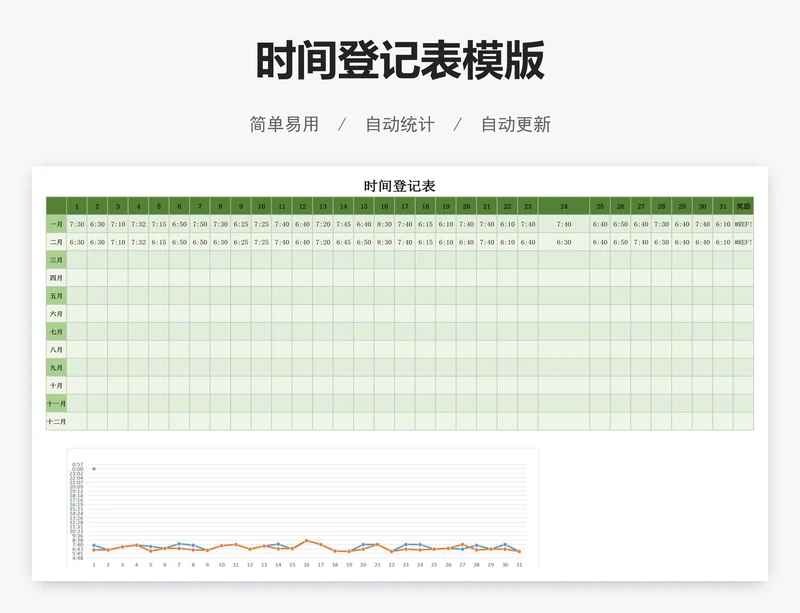Select the 九月 row label
The height and width of the screenshot is (613, 800).
56,367
